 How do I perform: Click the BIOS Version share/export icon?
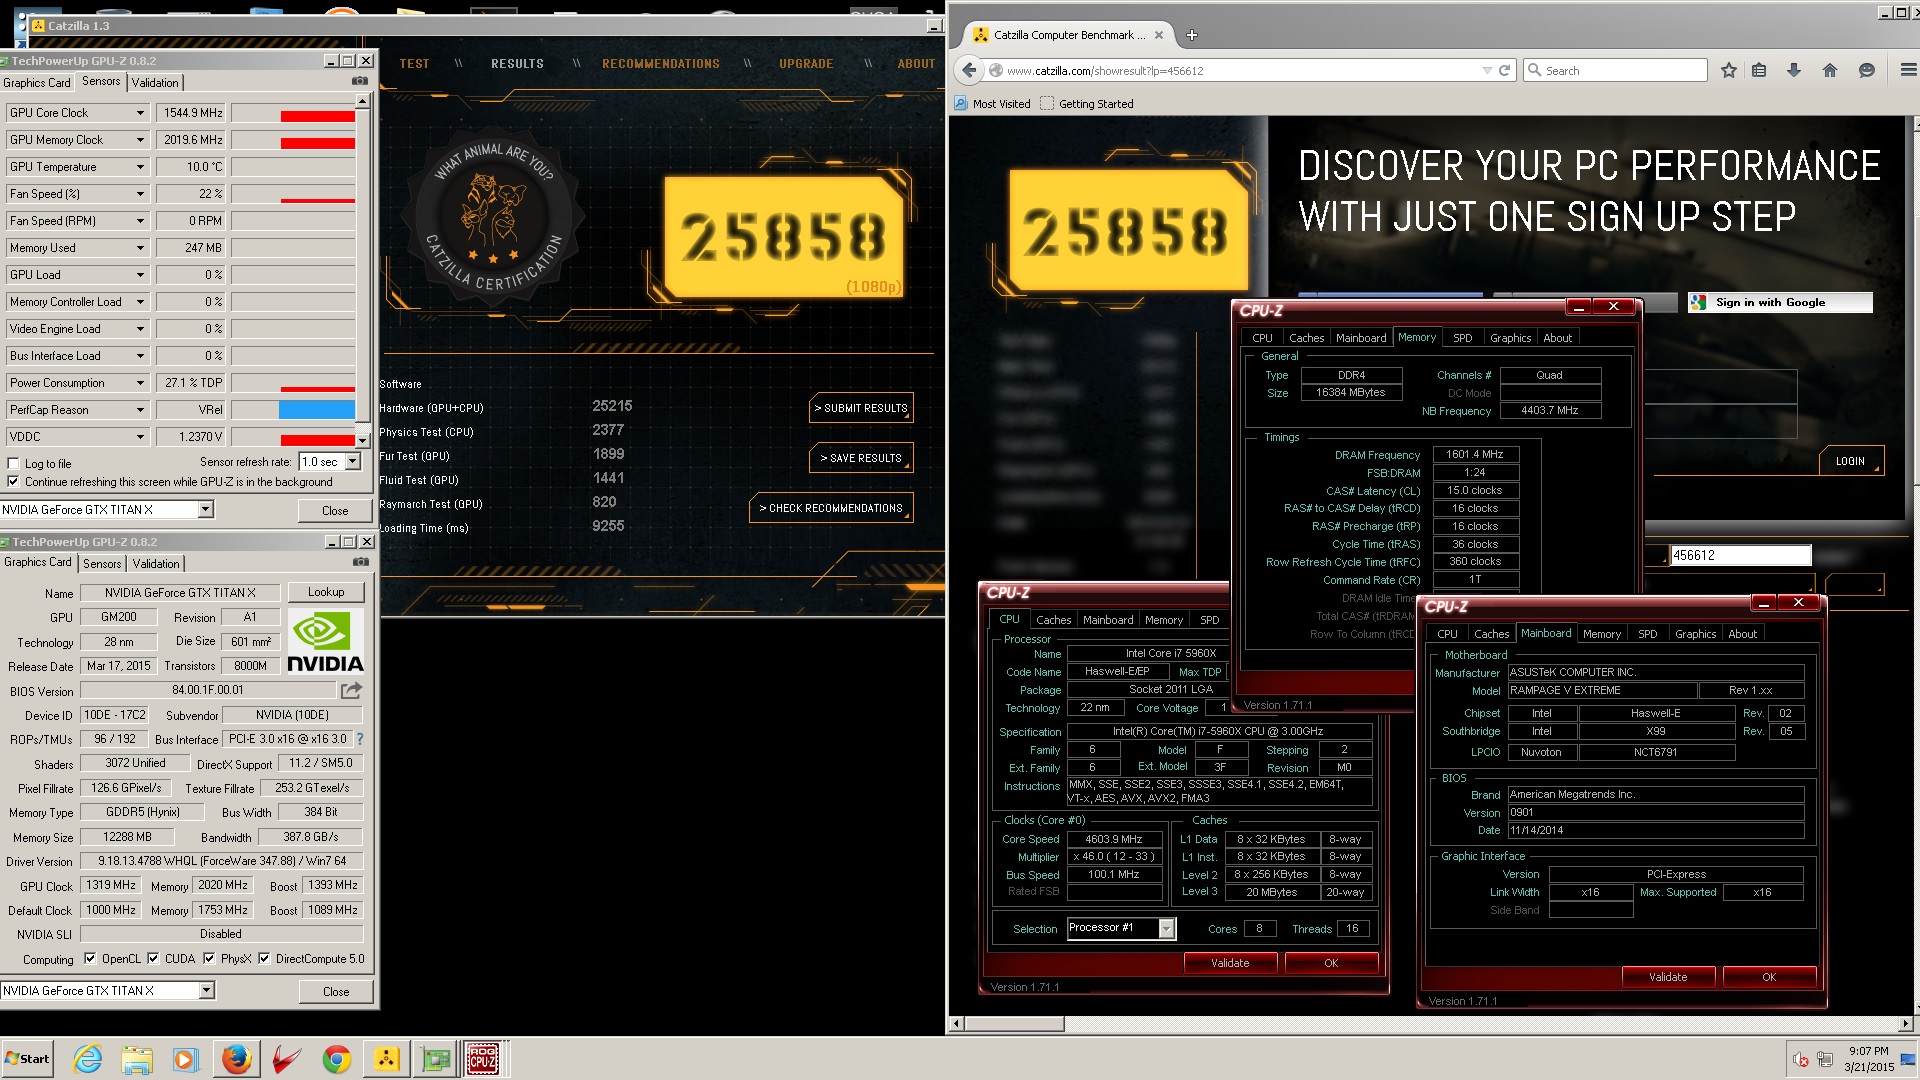(351, 690)
